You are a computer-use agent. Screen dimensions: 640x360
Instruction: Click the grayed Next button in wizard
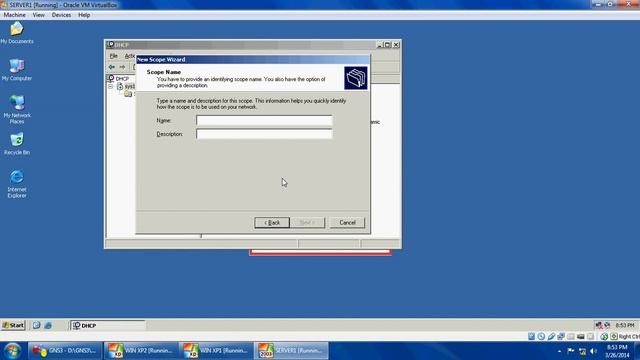[307, 222]
